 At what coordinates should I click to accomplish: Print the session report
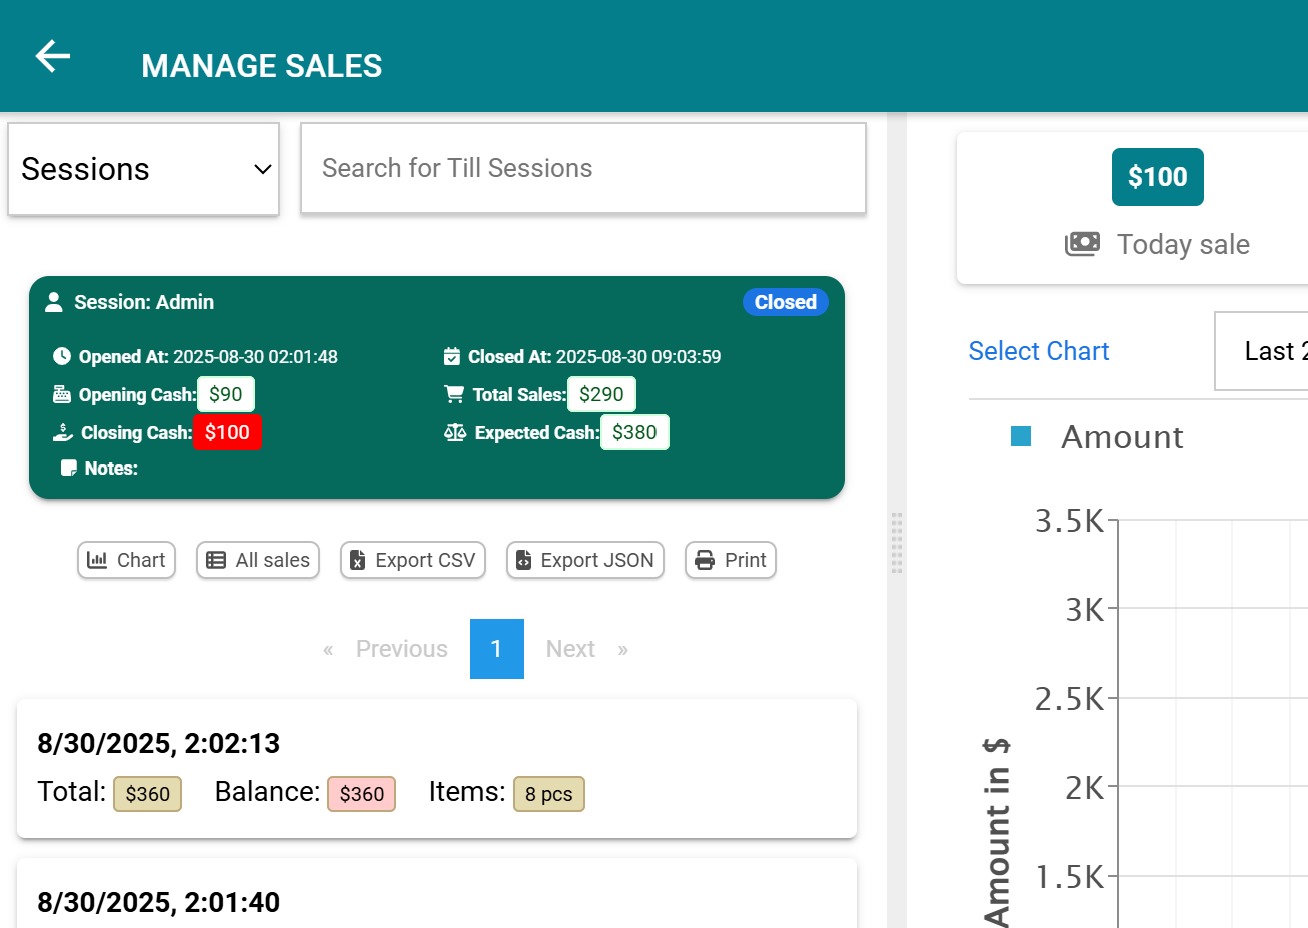731,560
